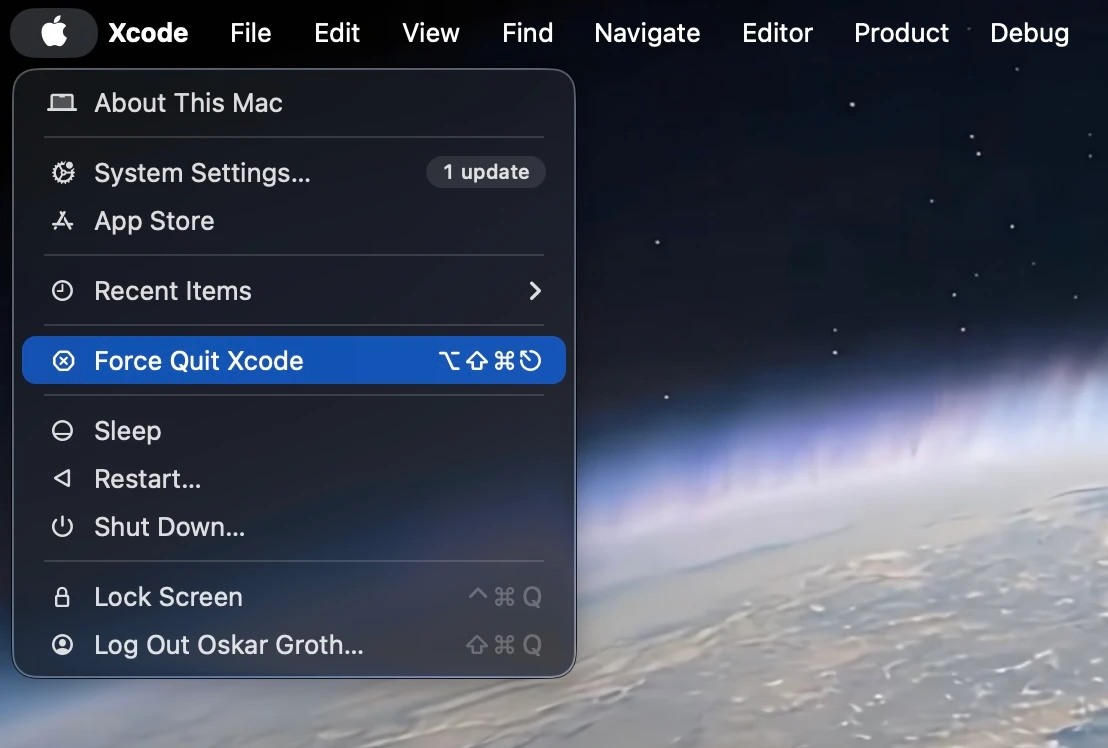The height and width of the screenshot is (748, 1108).
Task: Click the App Store icon in the menu
Action: (63, 221)
